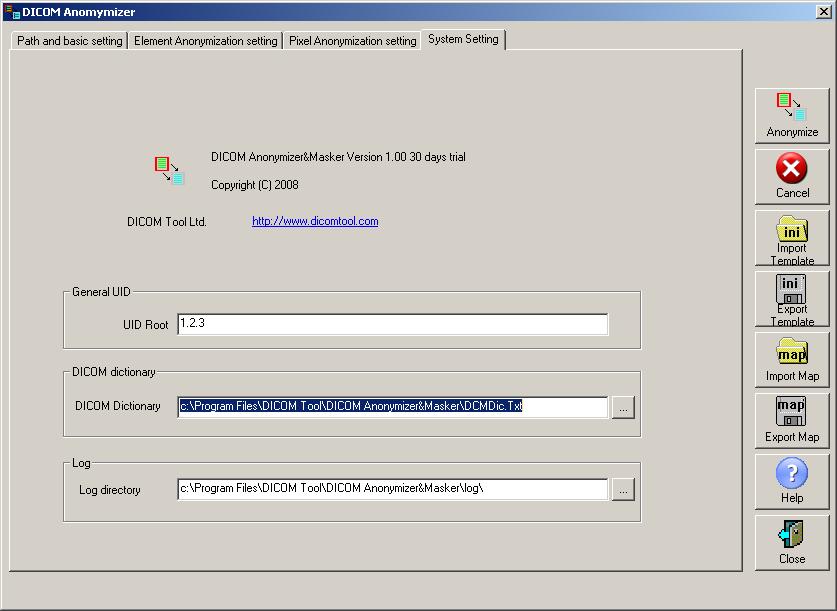Click the version text 'Version 1.00 30 days trial'
837x611 pixels.
click(406, 157)
